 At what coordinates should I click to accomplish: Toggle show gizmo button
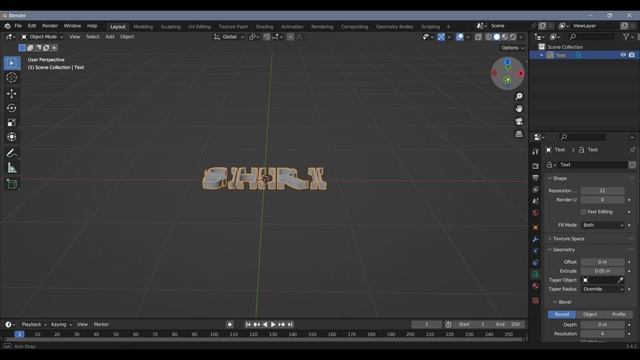click(x=441, y=37)
